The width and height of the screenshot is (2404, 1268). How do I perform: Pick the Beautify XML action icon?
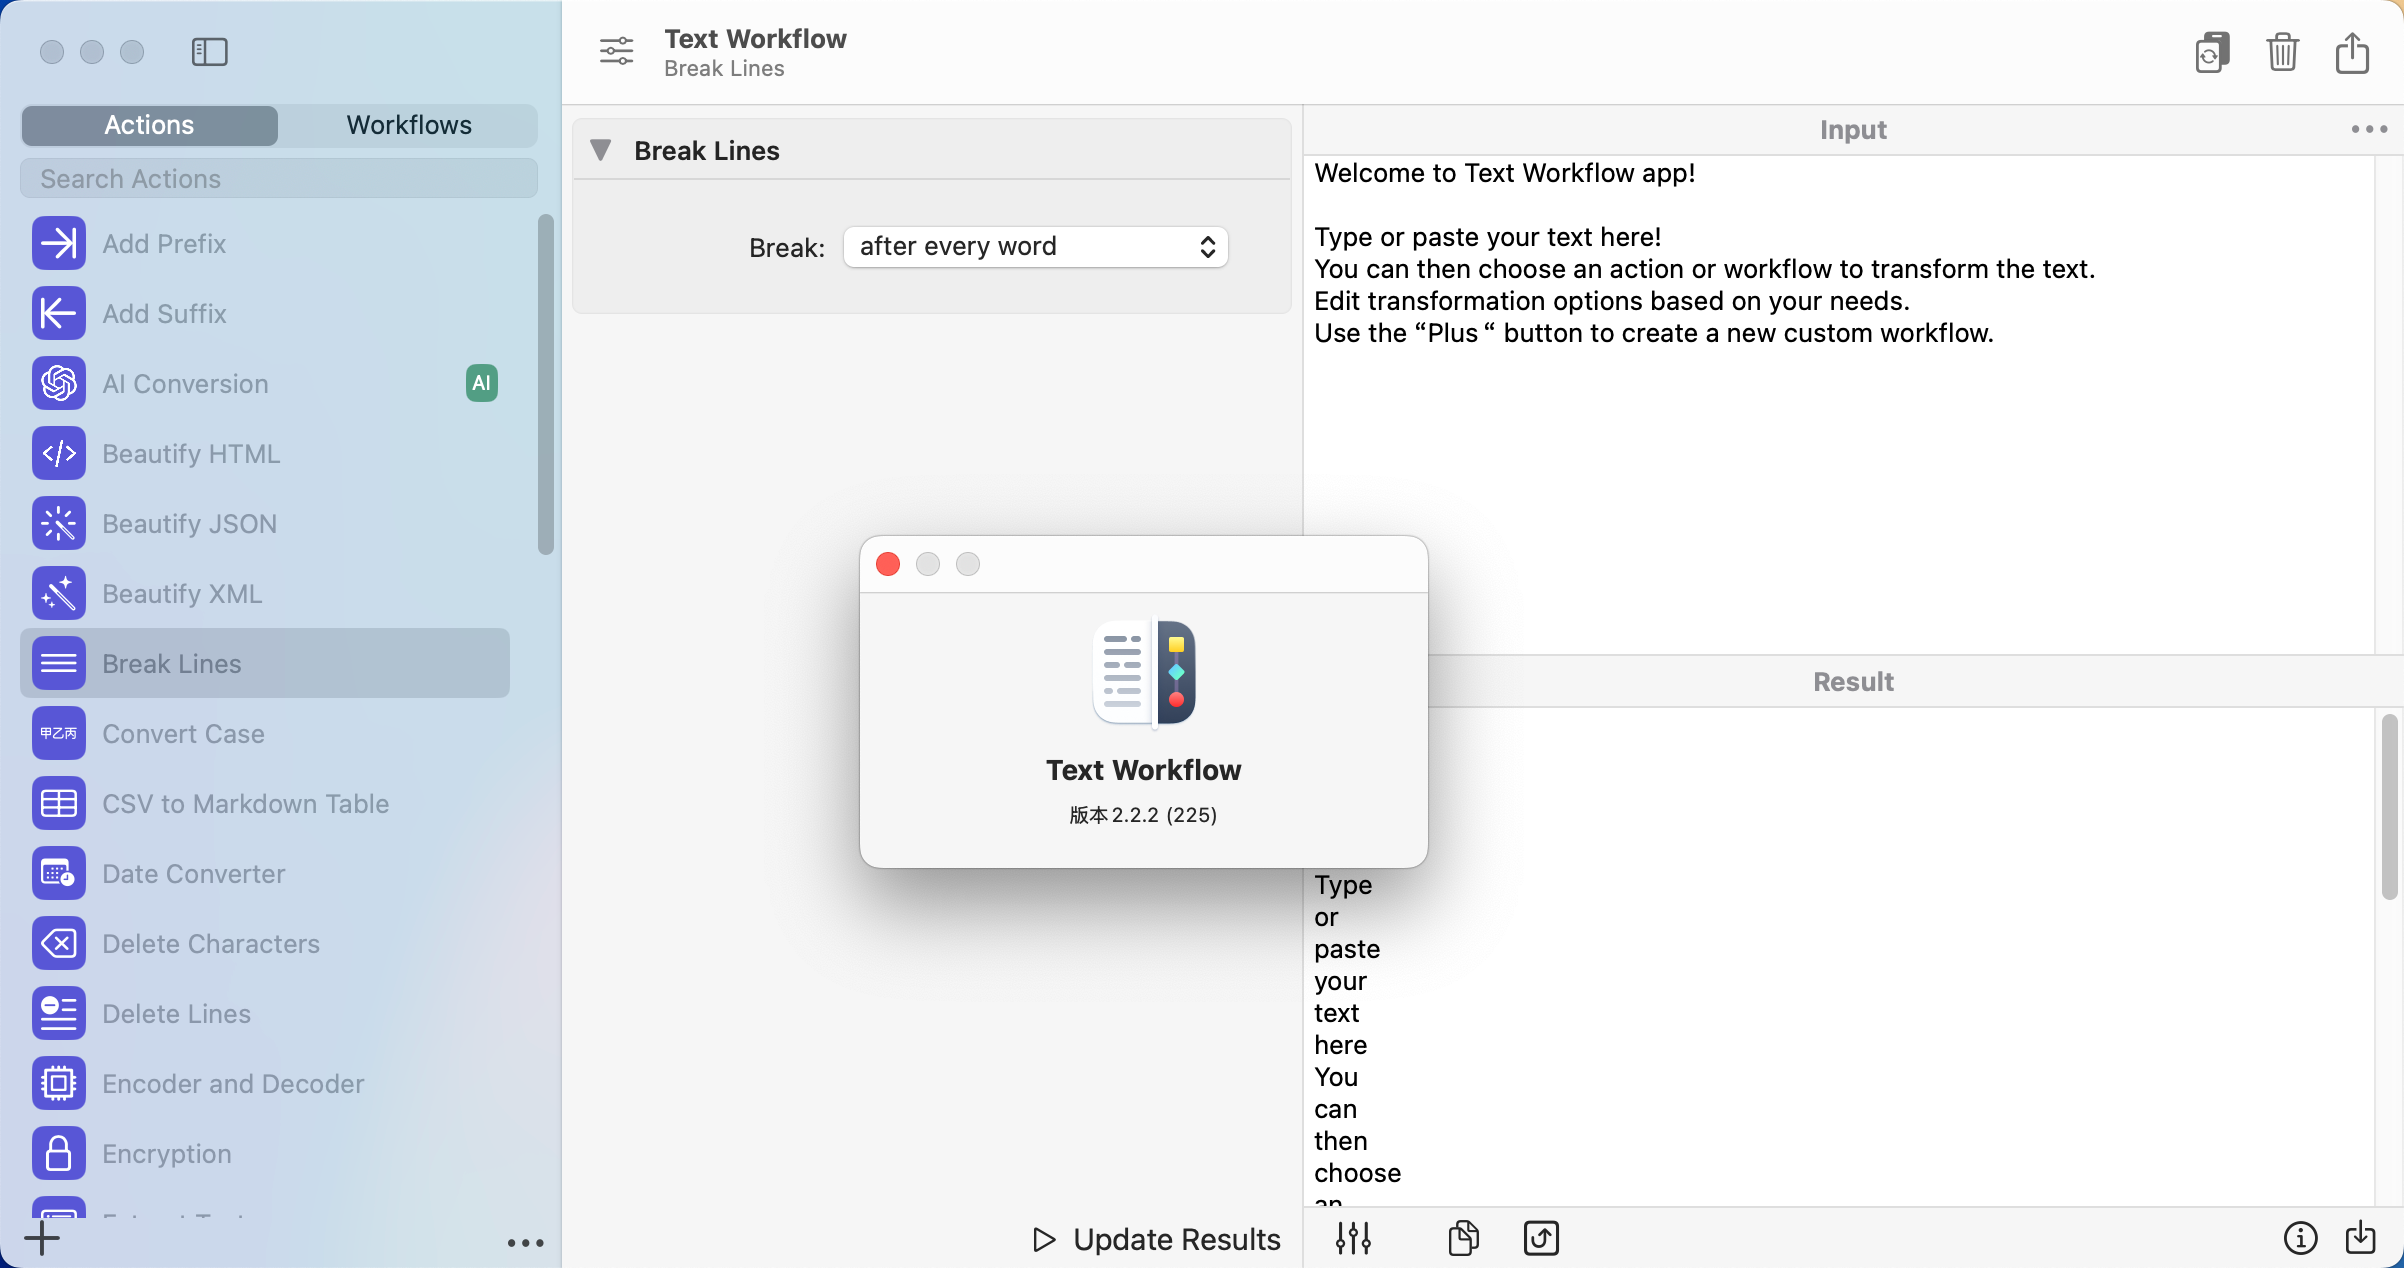point(59,593)
